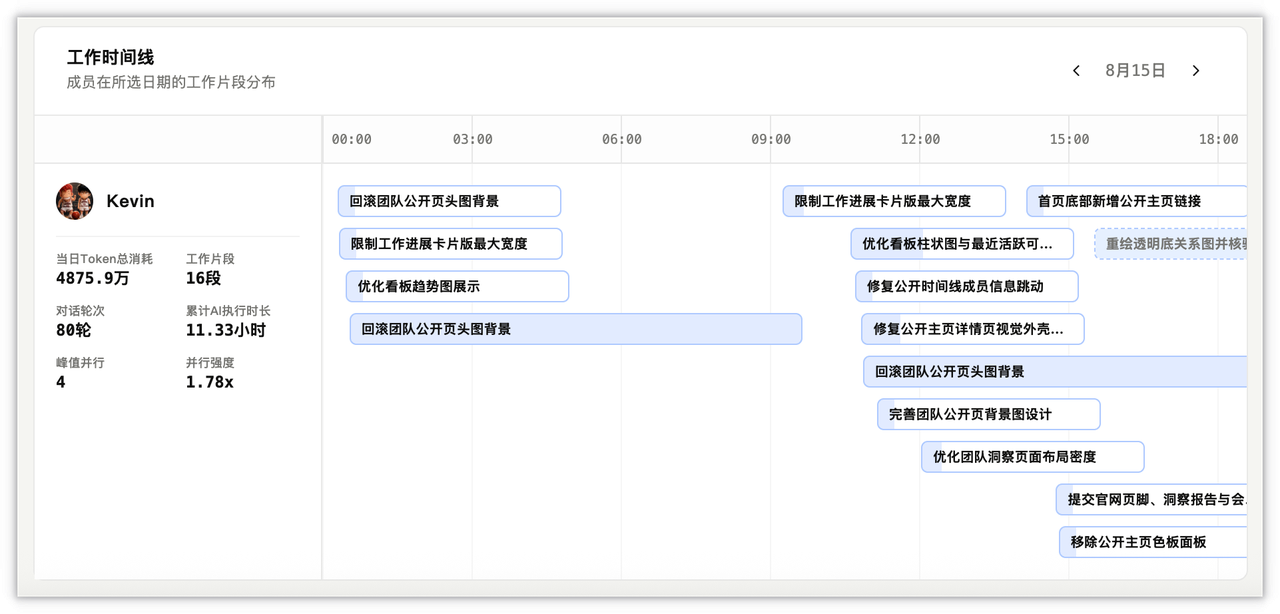
Task: Open the 8月15日 date label
Action: [1135, 71]
